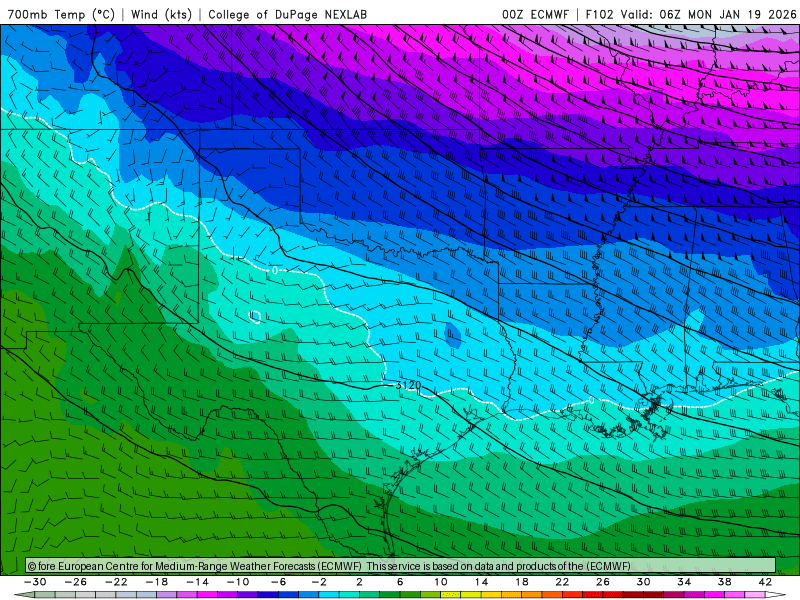800x600 pixels.
Task: Click the '34' color scale label
Action: (684, 582)
